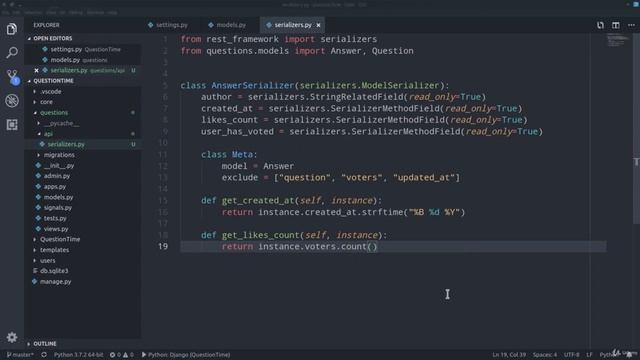Image resolution: width=640 pixels, height=360 pixels.
Task: Click the errors and warnings indicator
Action: (x=122, y=355)
